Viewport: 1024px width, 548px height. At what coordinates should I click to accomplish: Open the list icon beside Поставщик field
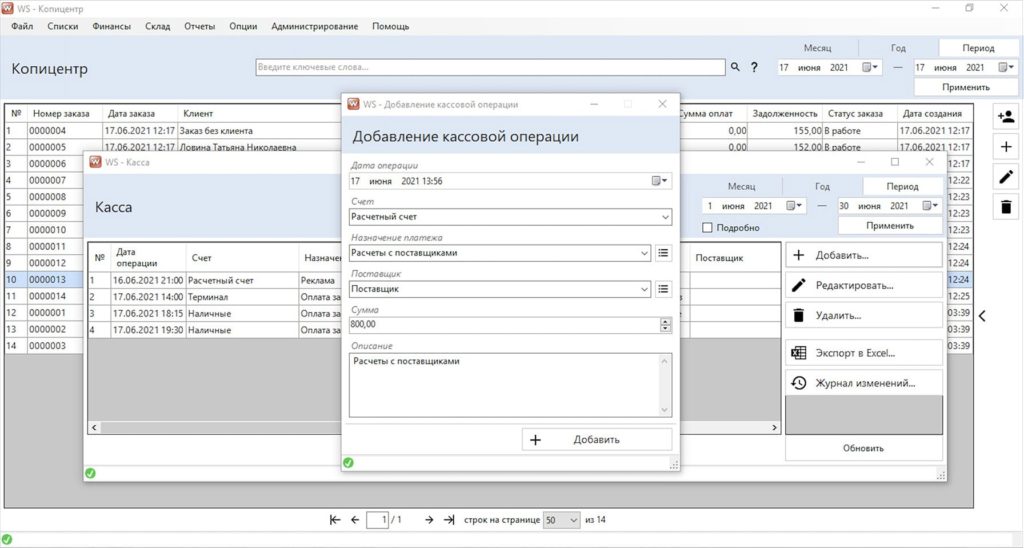pos(663,289)
